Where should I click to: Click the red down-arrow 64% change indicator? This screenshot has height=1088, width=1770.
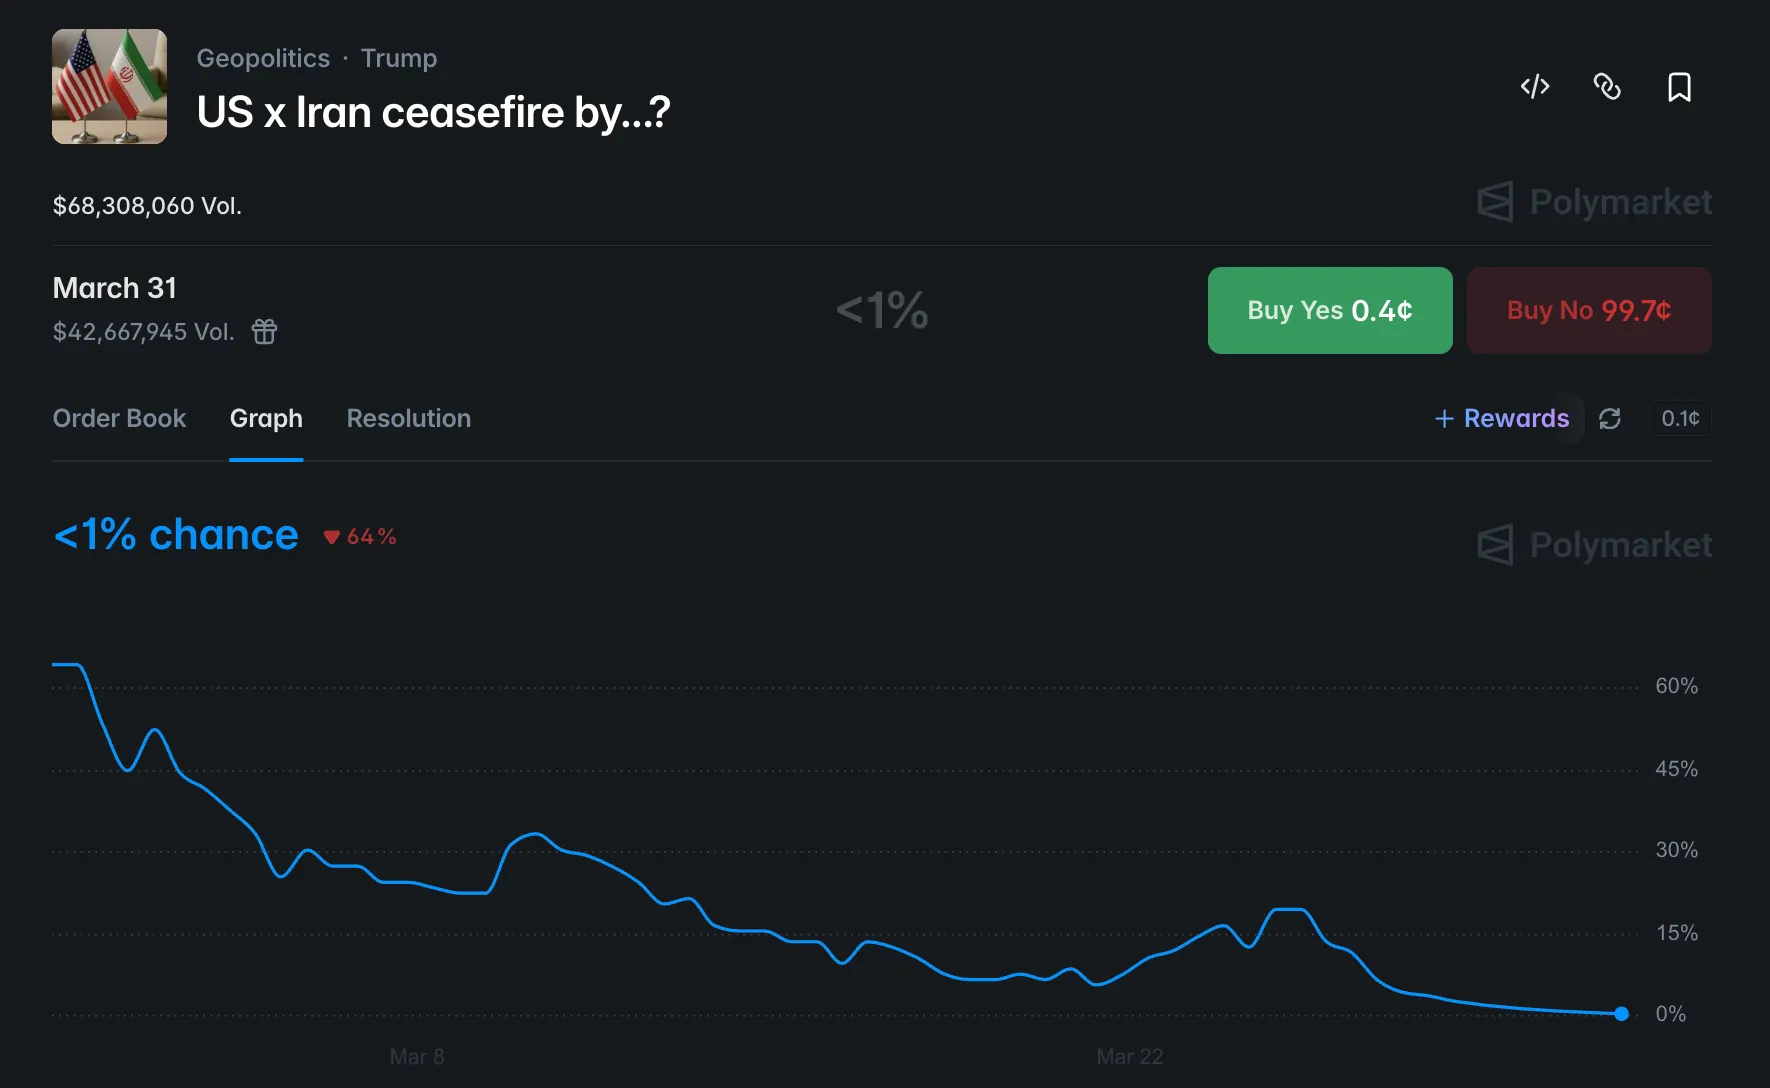point(360,537)
